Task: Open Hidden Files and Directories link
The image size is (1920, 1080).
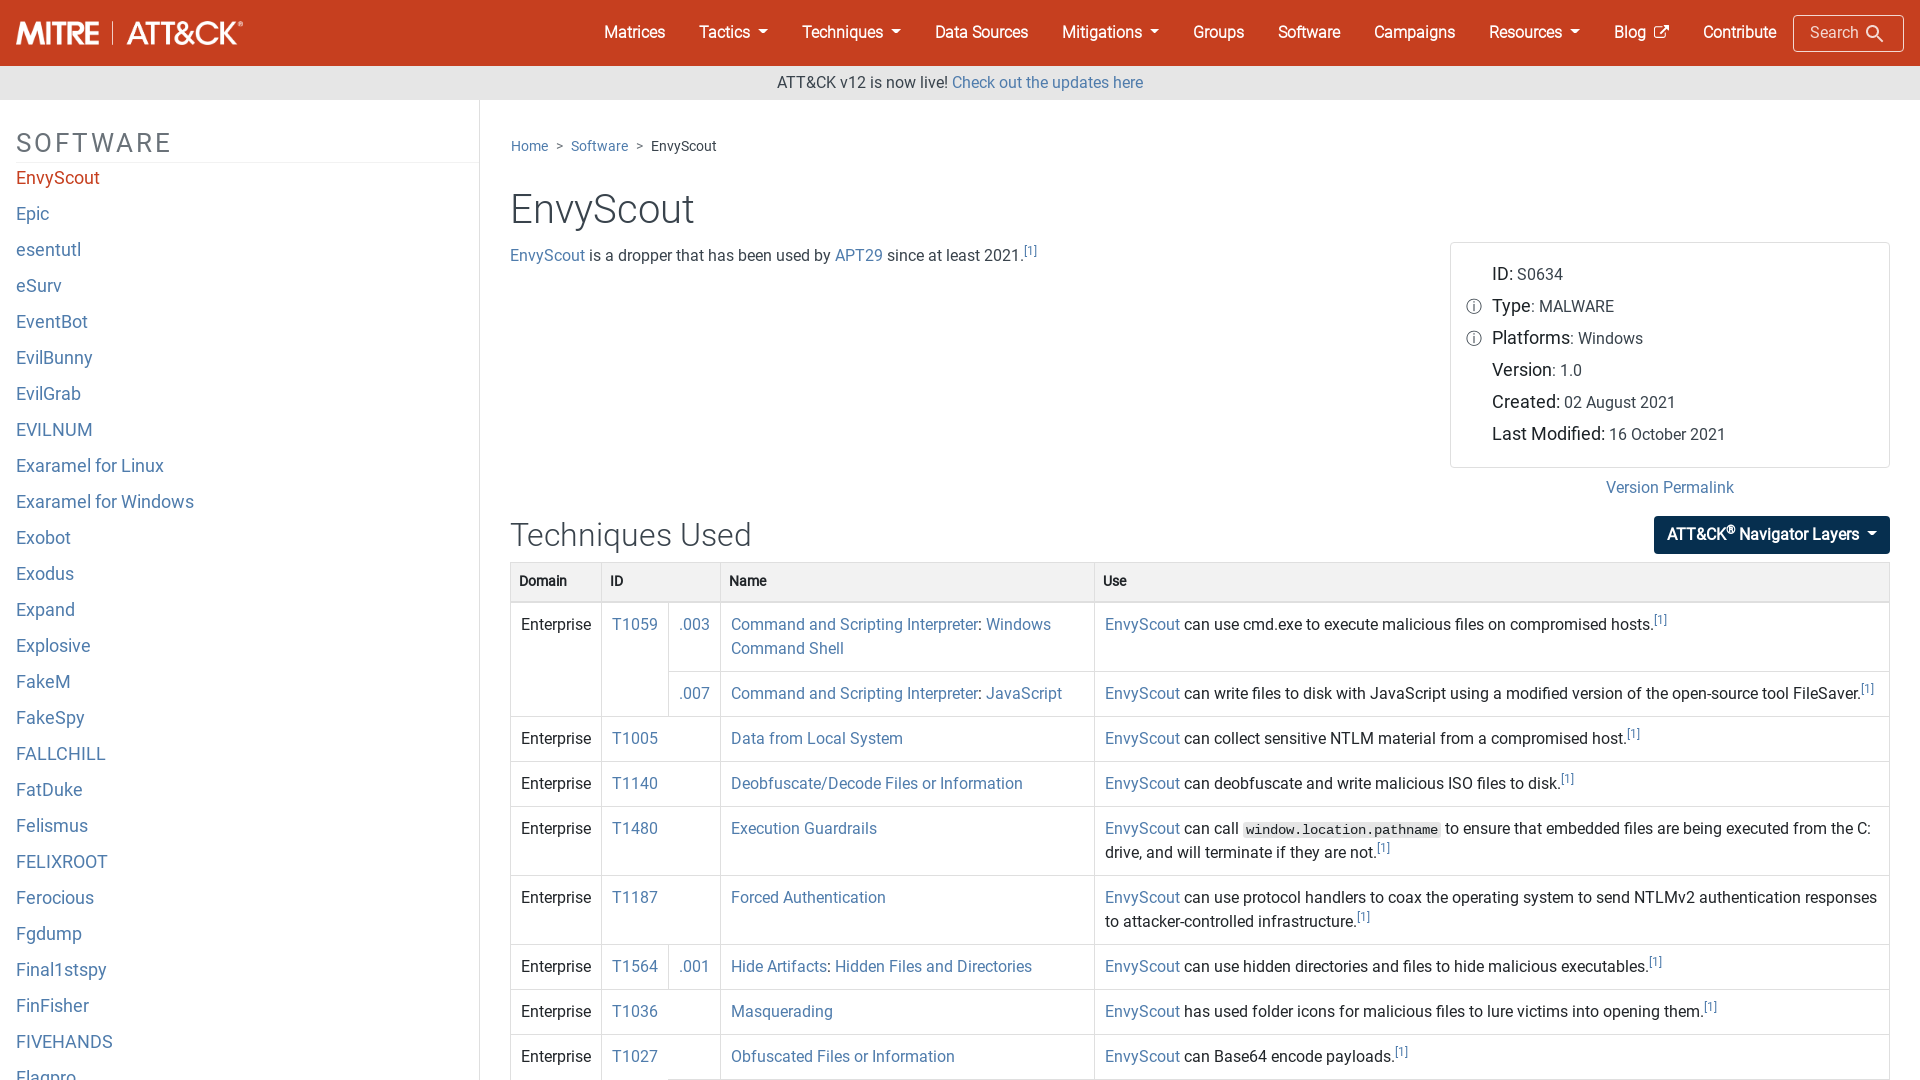Action: [933, 967]
